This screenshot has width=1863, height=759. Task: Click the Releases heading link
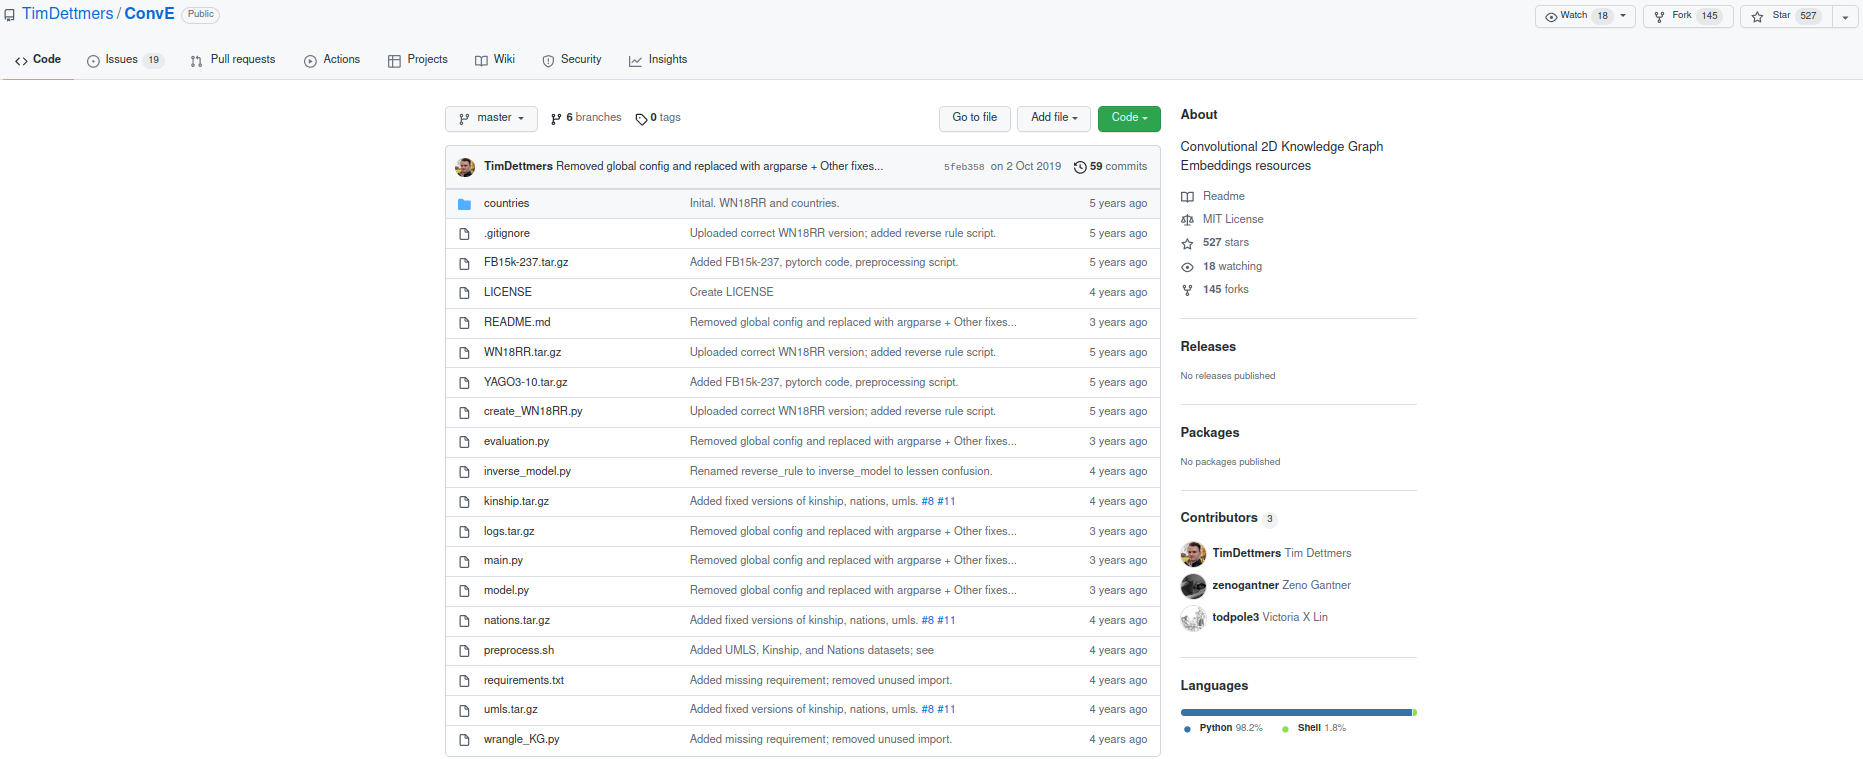(x=1208, y=347)
